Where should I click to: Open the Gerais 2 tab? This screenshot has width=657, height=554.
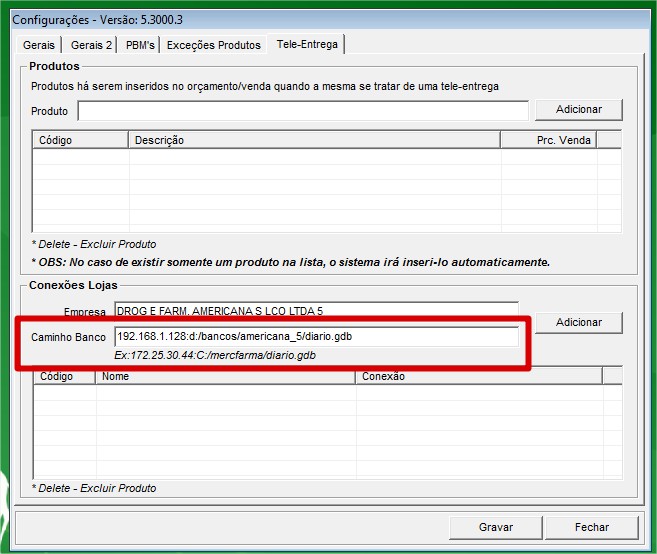[x=91, y=45]
